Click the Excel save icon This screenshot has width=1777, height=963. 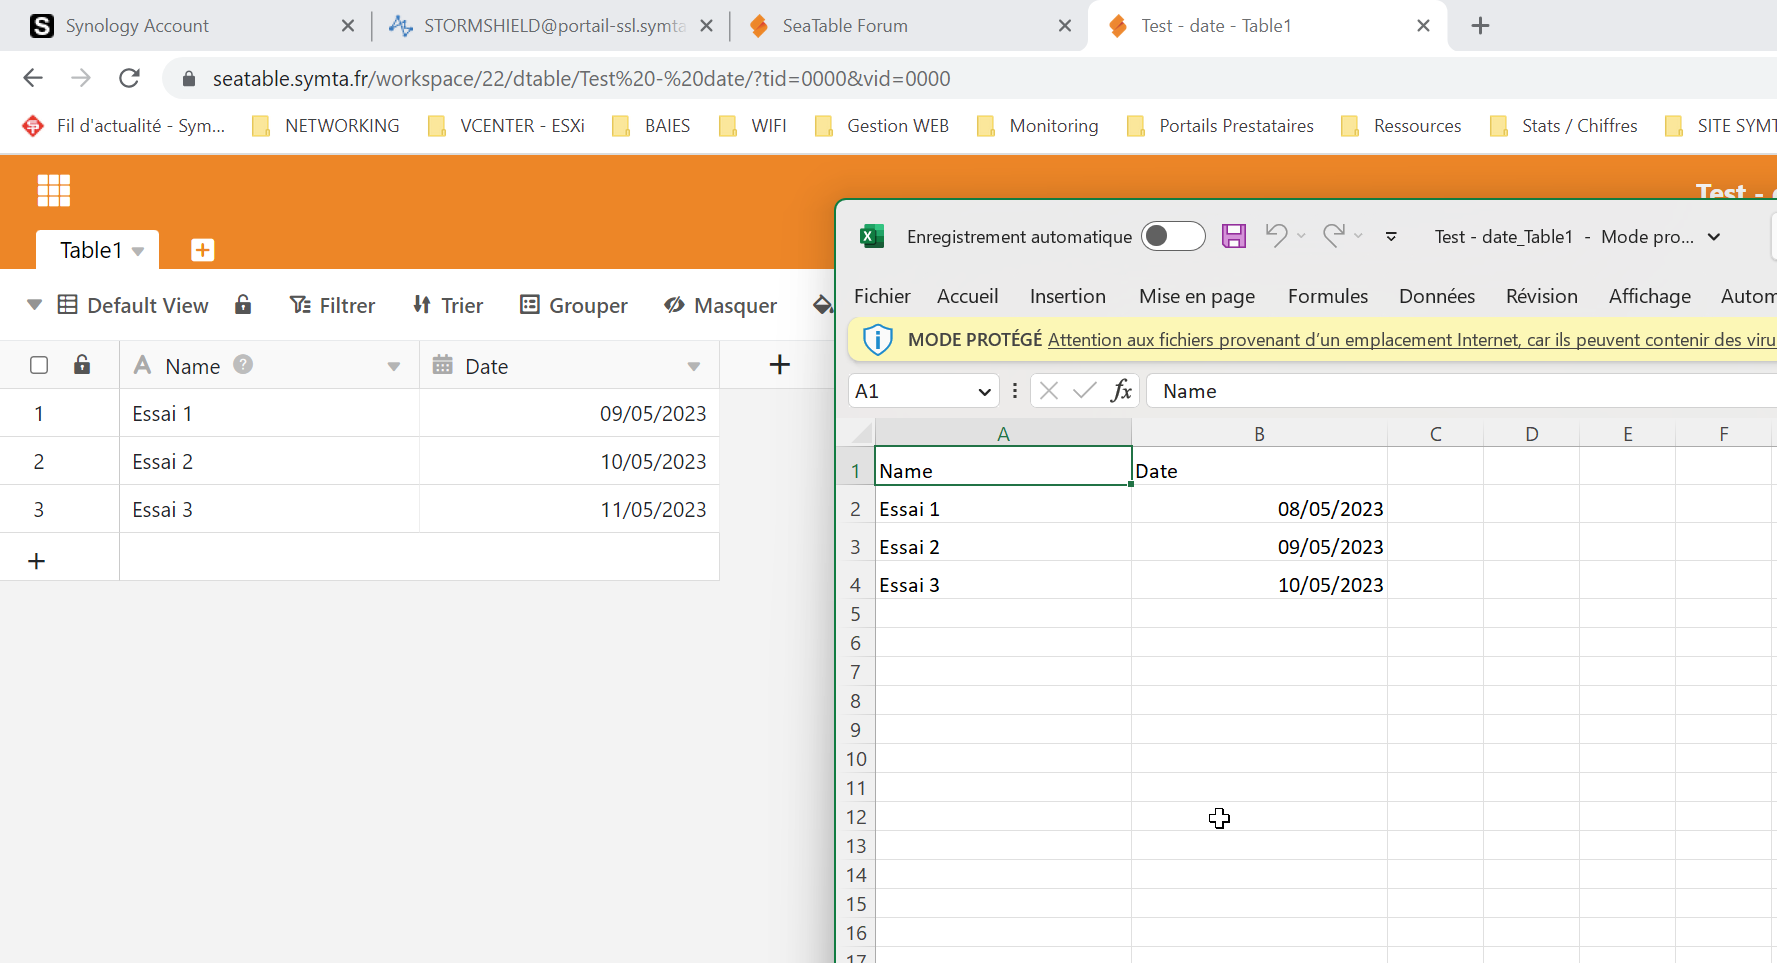click(1234, 236)
